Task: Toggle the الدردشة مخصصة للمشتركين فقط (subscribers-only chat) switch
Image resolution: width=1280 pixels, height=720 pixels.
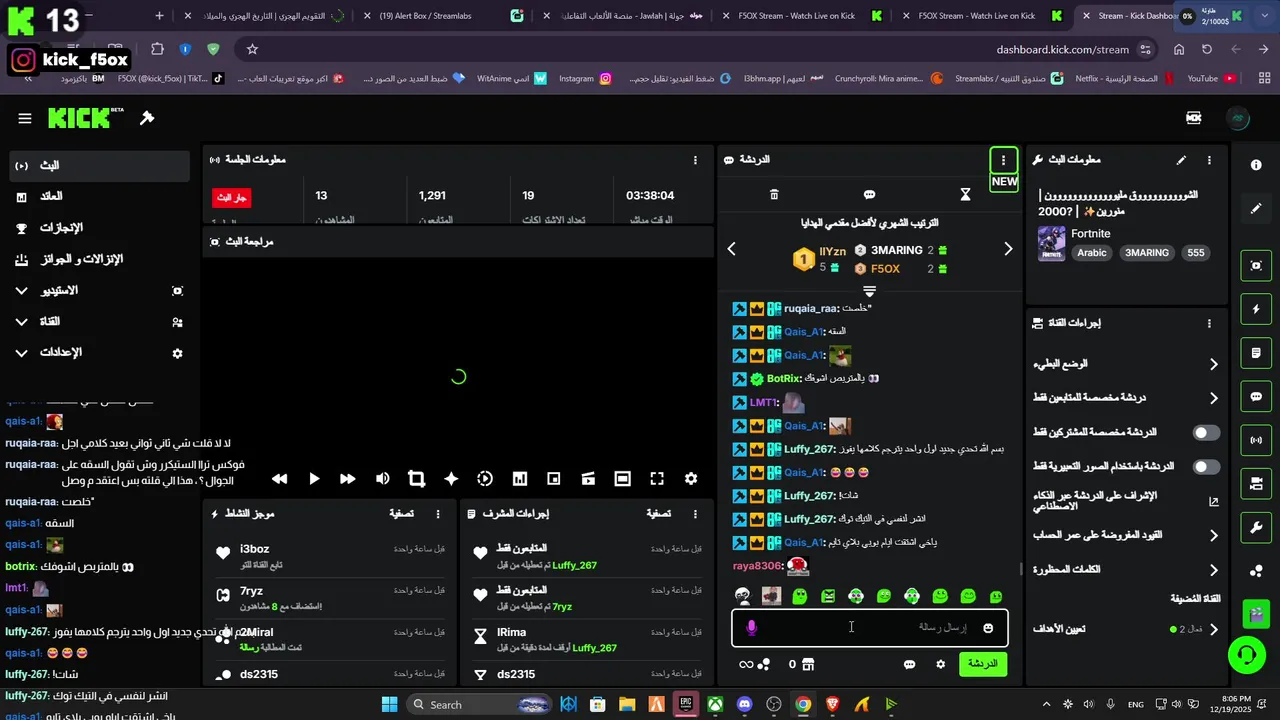Action: pyautogui.click(x=1207, y=433)
